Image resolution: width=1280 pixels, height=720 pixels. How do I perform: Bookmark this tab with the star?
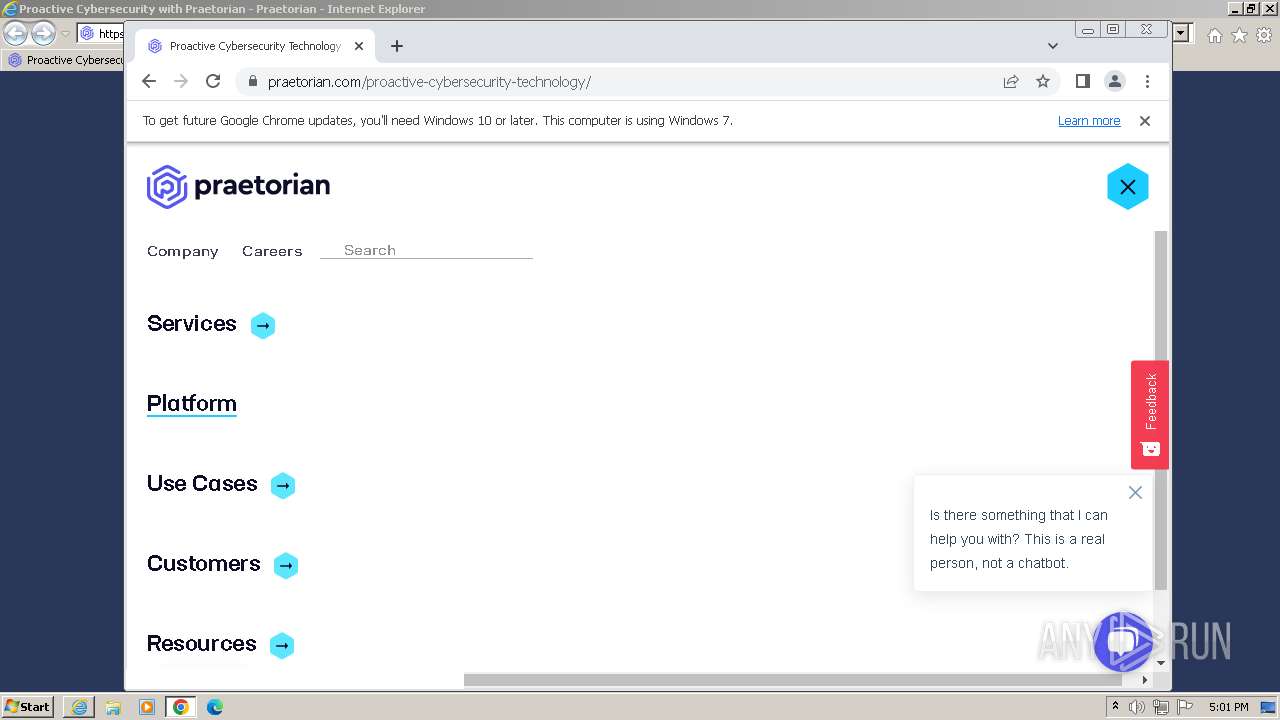click(x=1043, y=81)
